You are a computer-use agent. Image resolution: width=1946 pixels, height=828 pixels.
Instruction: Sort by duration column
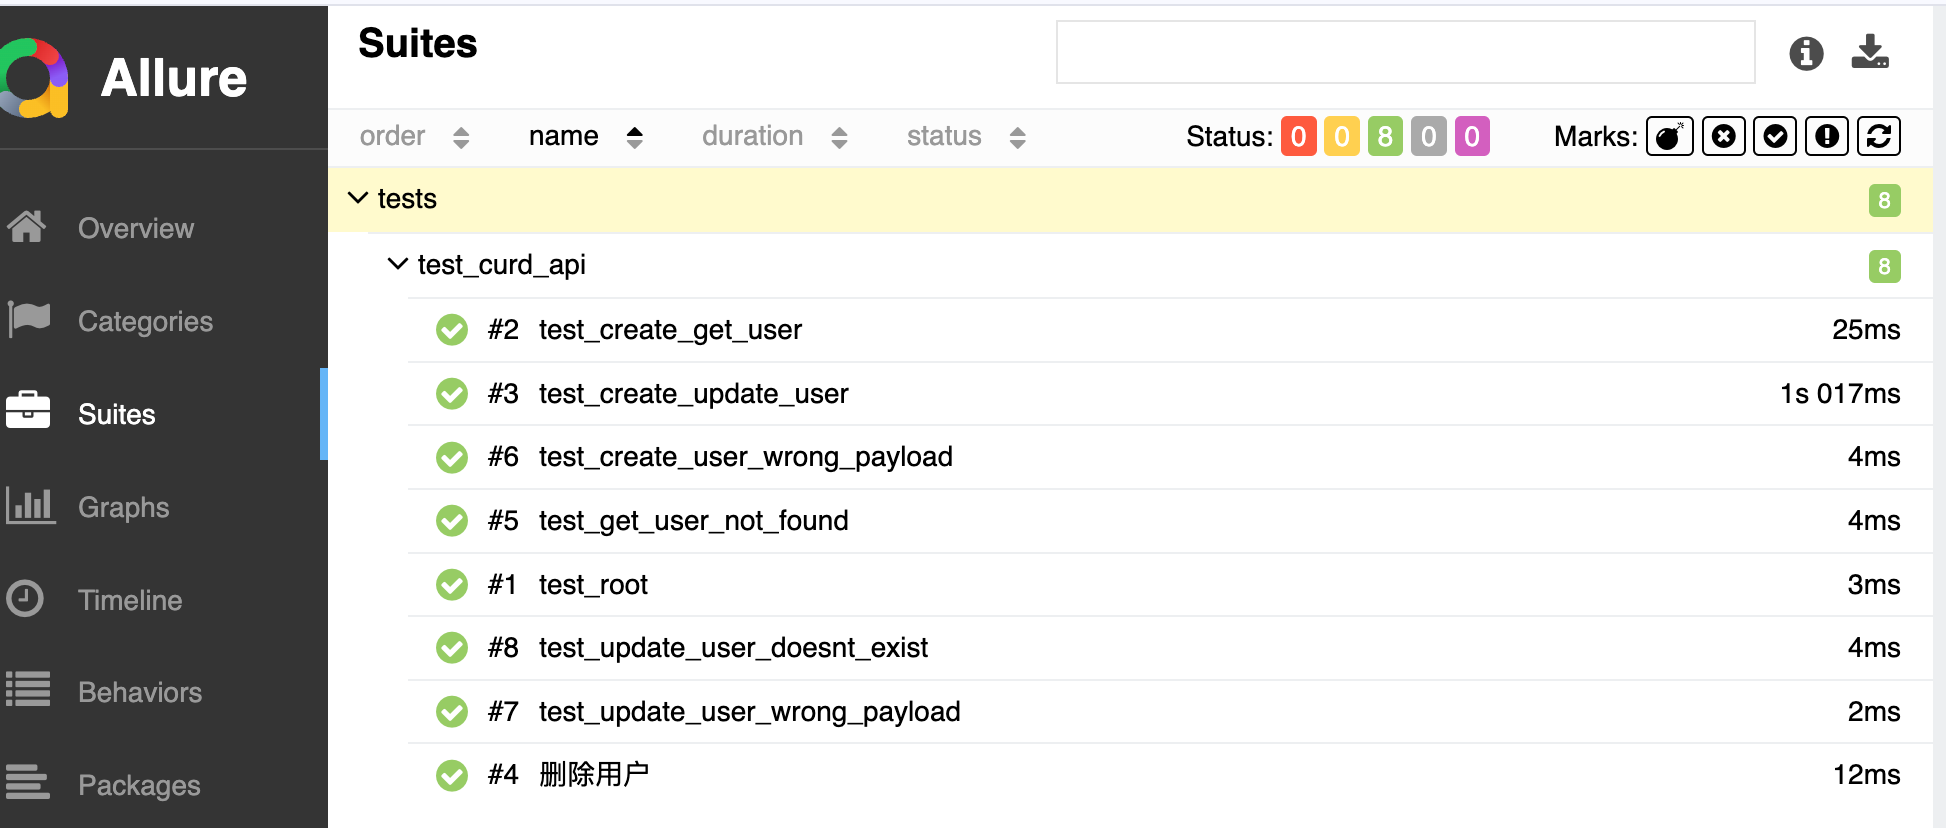click(x=775, y=136)
